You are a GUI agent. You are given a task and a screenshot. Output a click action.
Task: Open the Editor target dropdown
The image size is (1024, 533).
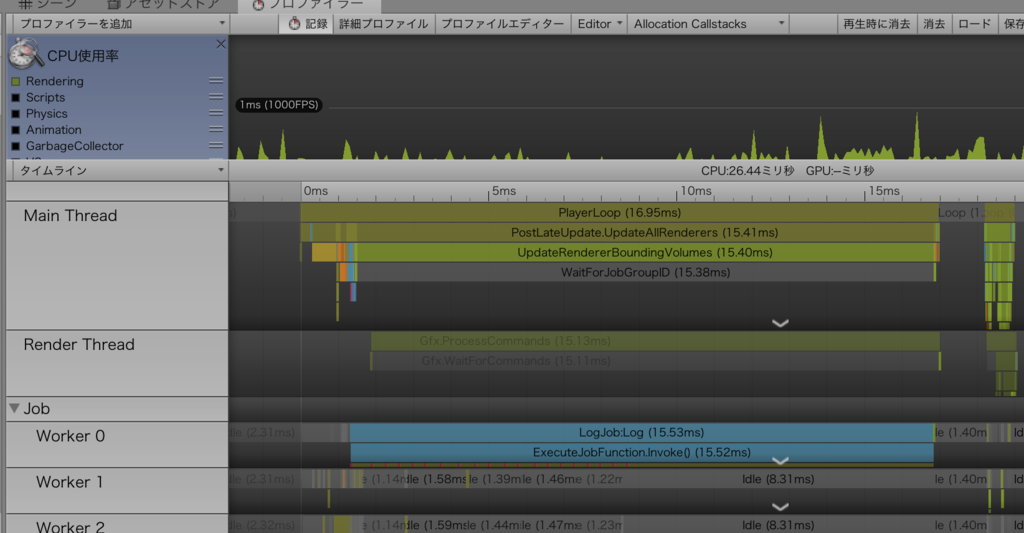599,24
